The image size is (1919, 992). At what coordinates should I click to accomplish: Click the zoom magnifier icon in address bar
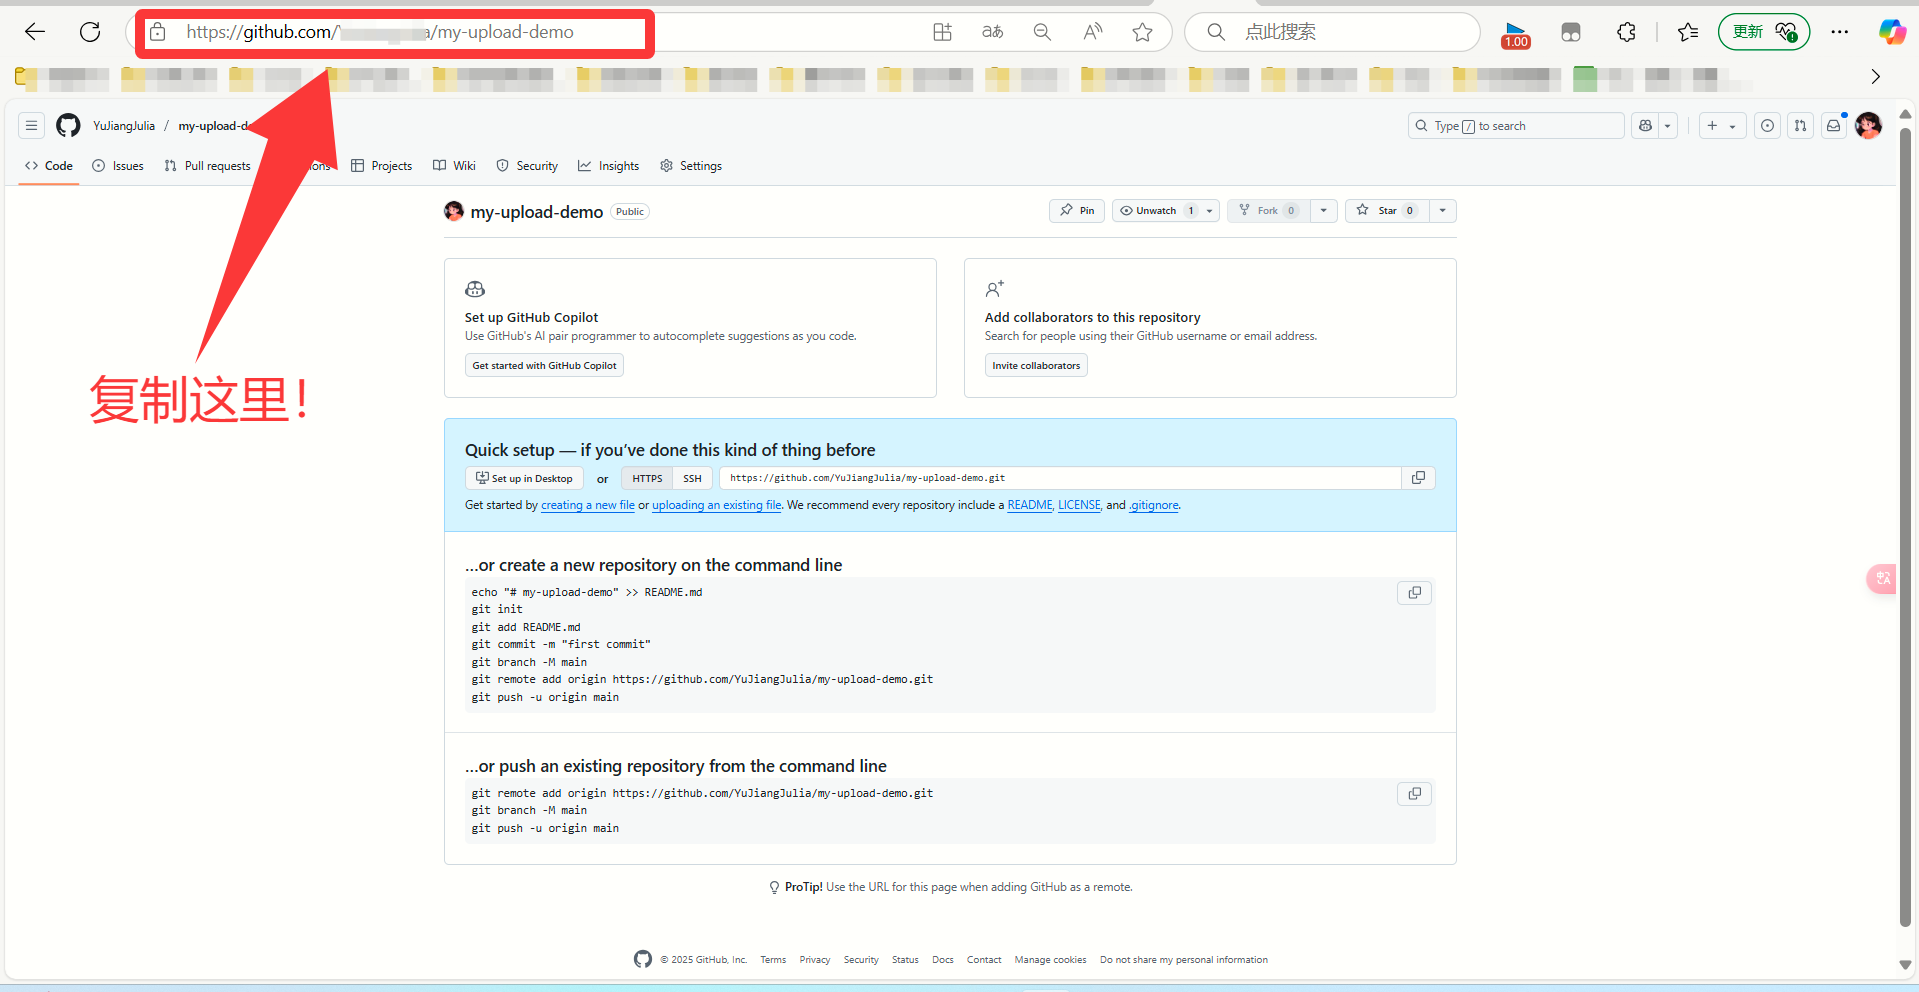click(x=1042, y=32)
